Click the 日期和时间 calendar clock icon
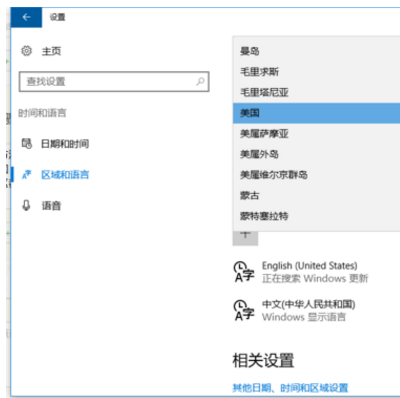The image size is (400, 398). click(x=27, y=144)
